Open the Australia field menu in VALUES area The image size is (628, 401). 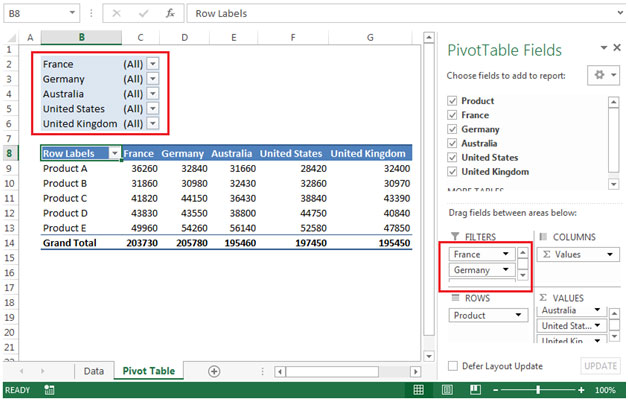pos(597,309)
